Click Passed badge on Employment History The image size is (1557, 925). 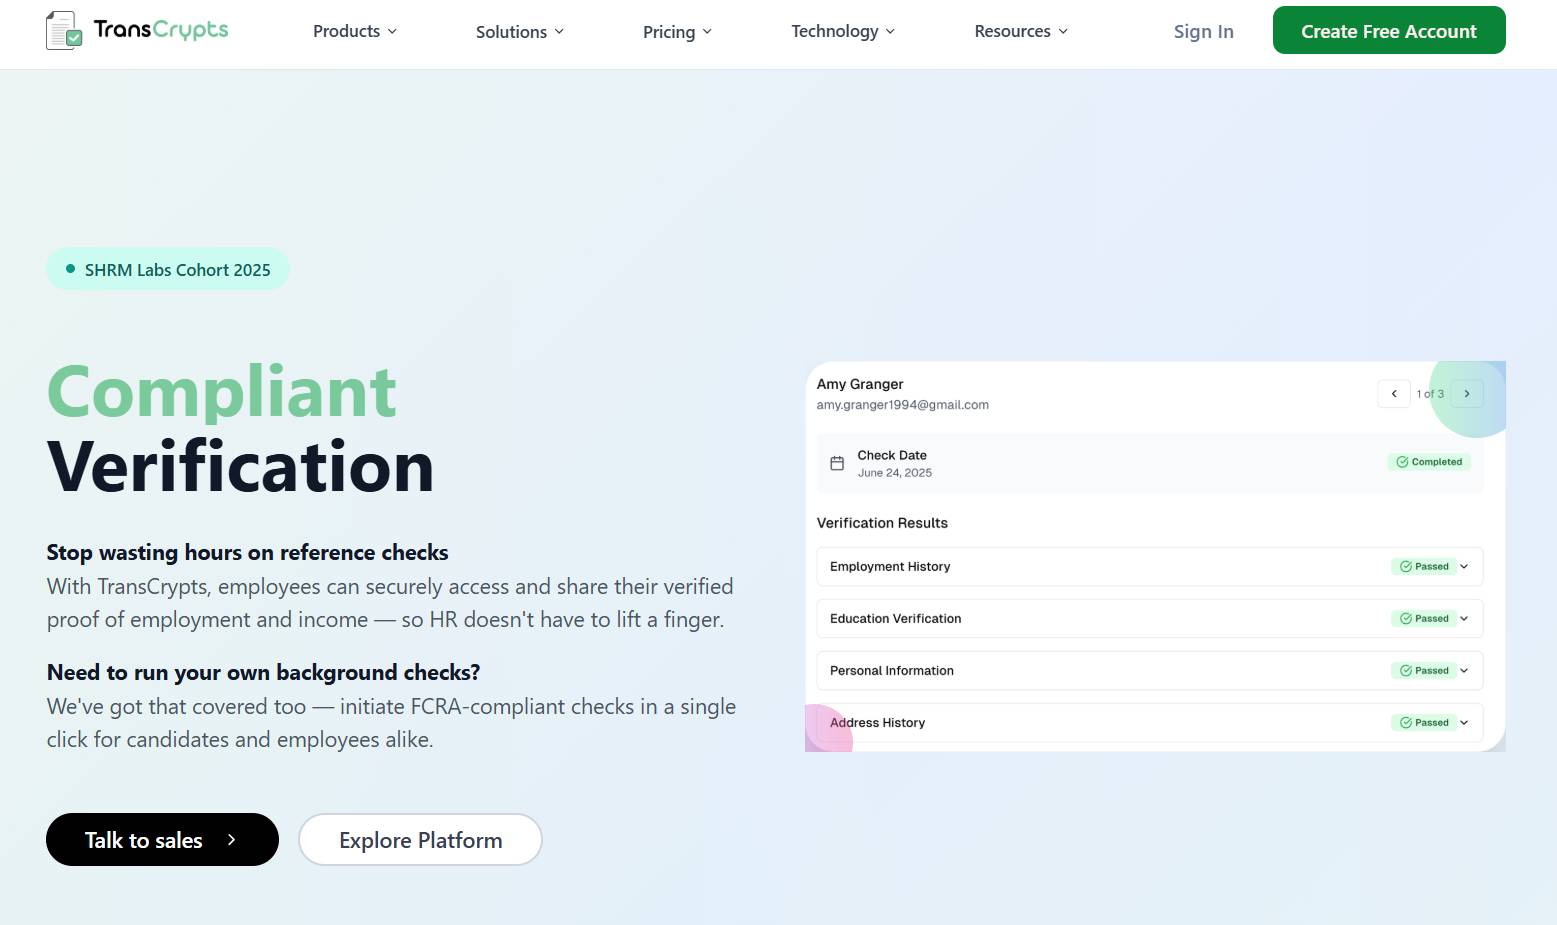pos(1424,567)
